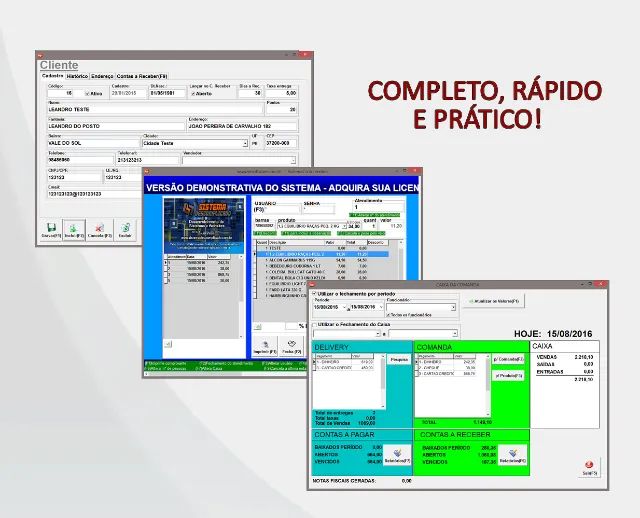Screen dimensions: 640x518
Task: Toggle 'Utilizar o Fechamento do Caixa' checkbox
Action: point(314,325)
